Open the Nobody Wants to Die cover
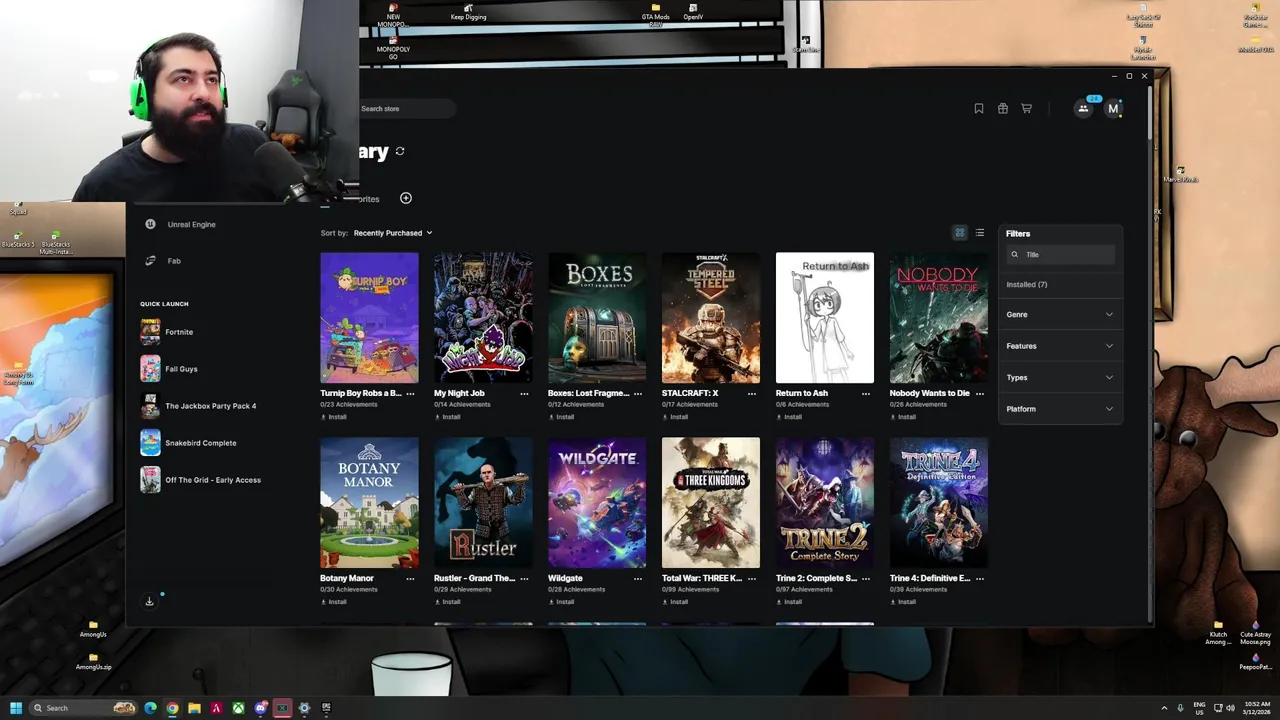This screenshot has height=720, width=1280. 939,318
